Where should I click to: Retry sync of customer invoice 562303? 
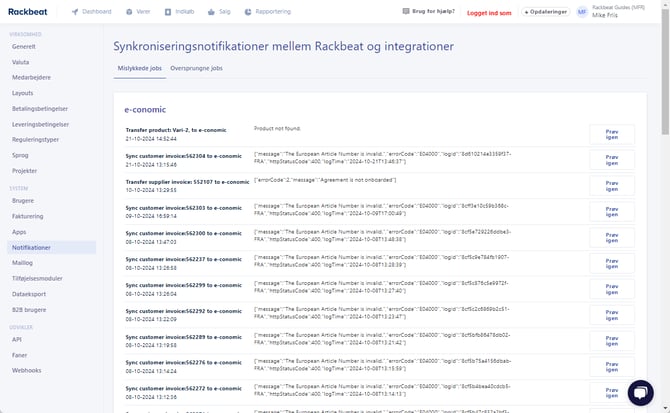pos(611,212)
